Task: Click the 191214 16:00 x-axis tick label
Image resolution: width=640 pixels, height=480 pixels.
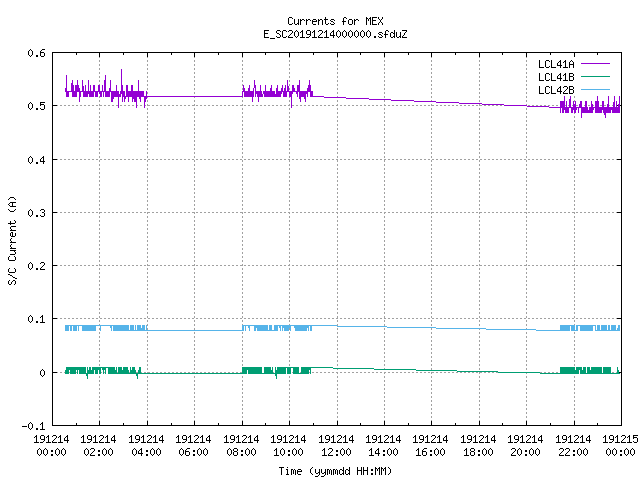Action: coord(431,446)
